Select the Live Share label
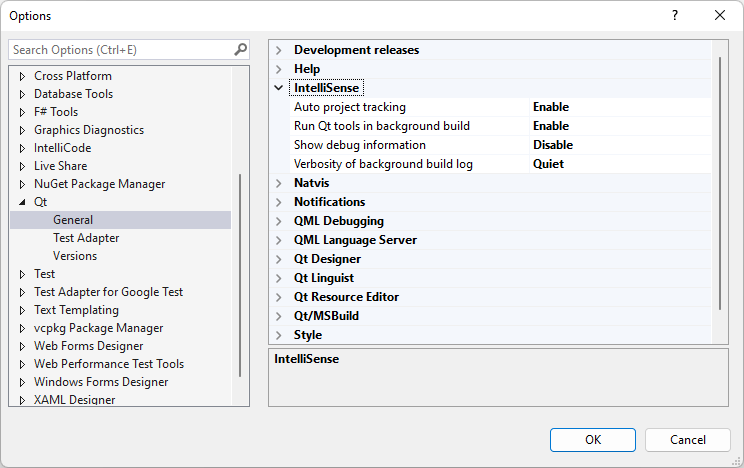The image size is (744, 468). pos(60,166)
